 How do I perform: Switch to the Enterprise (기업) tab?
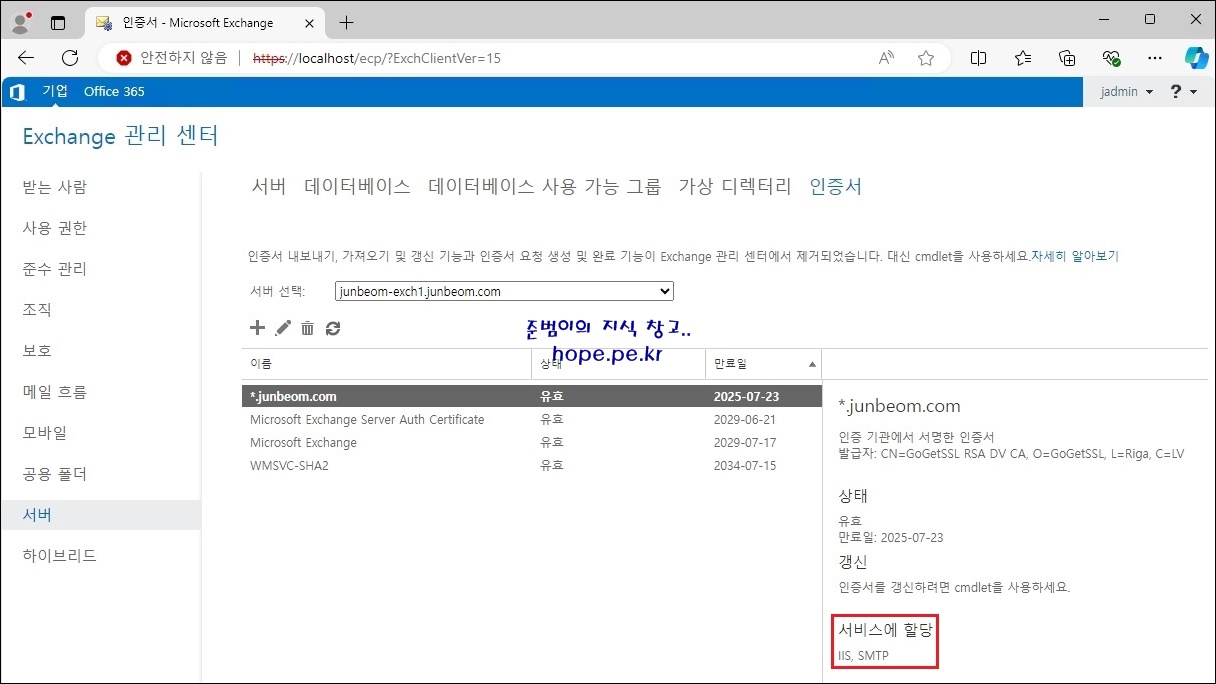pos(55,91)
